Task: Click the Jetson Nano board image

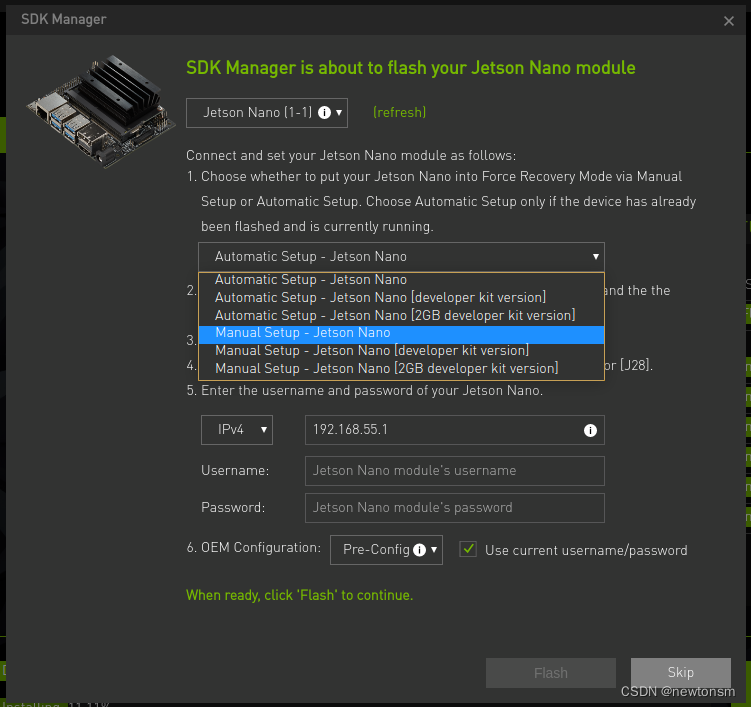Action: click(102, 111)
